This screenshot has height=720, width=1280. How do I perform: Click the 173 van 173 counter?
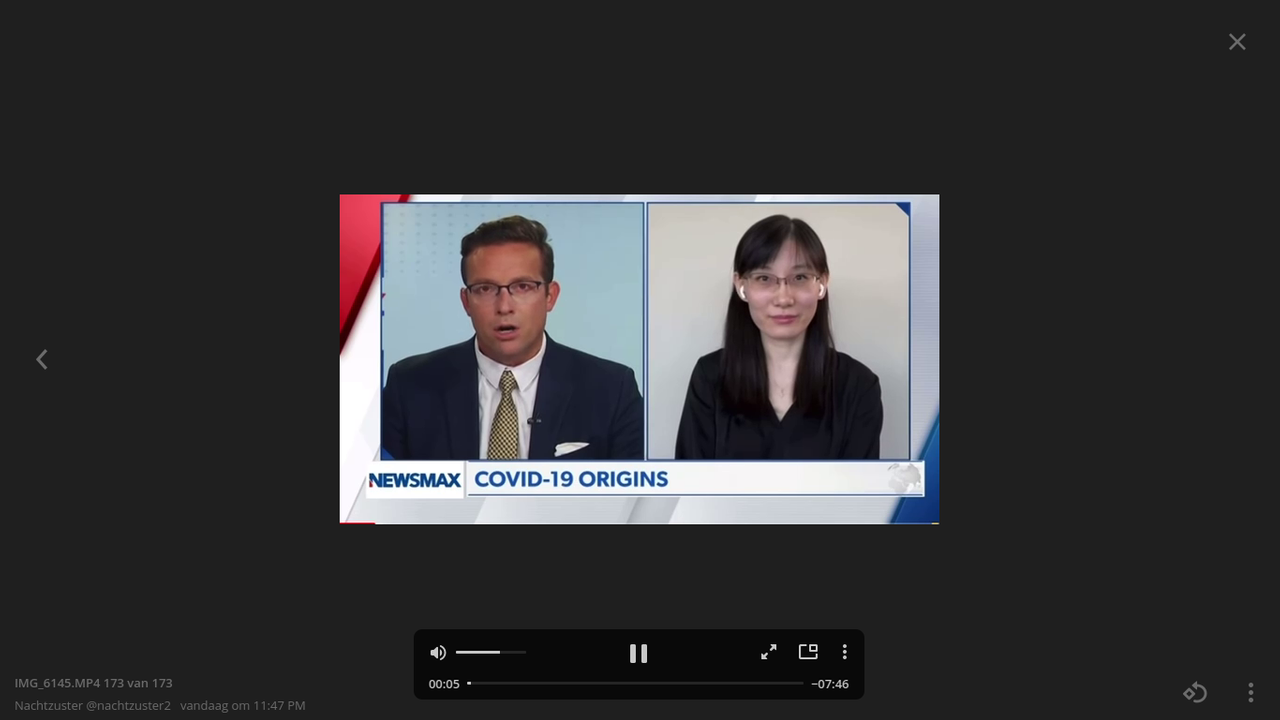tap(138, 683)
